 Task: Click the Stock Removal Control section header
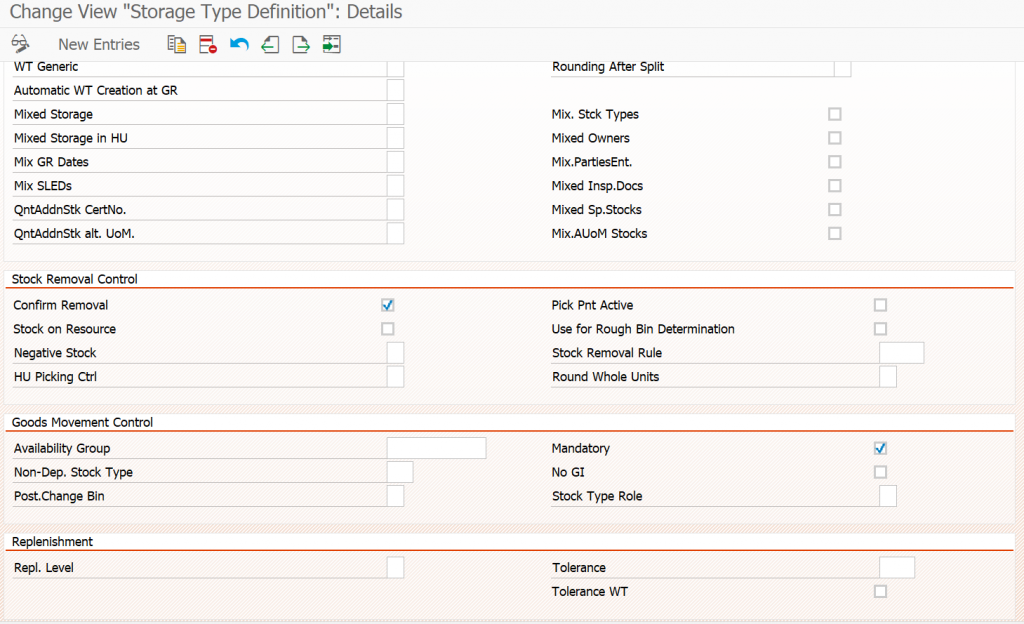point(74,279)
